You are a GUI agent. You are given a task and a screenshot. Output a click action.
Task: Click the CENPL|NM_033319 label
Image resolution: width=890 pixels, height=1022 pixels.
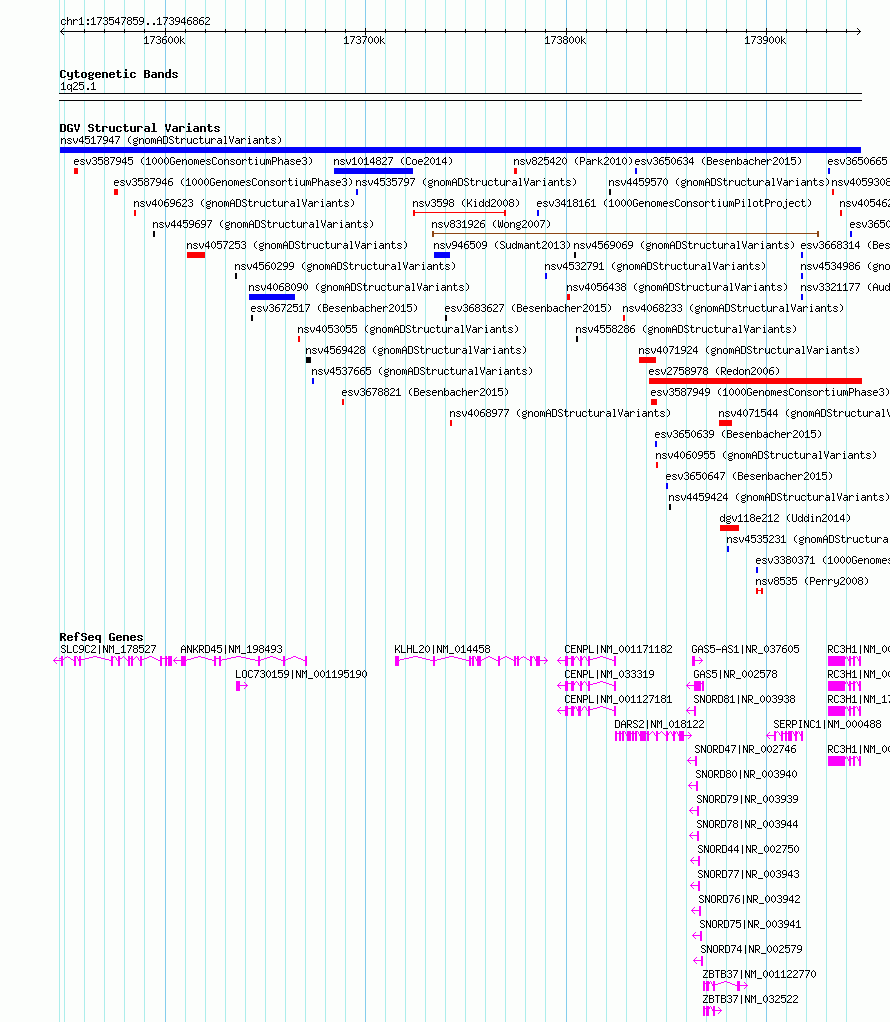pyautogui.click(x=610, y=674)
